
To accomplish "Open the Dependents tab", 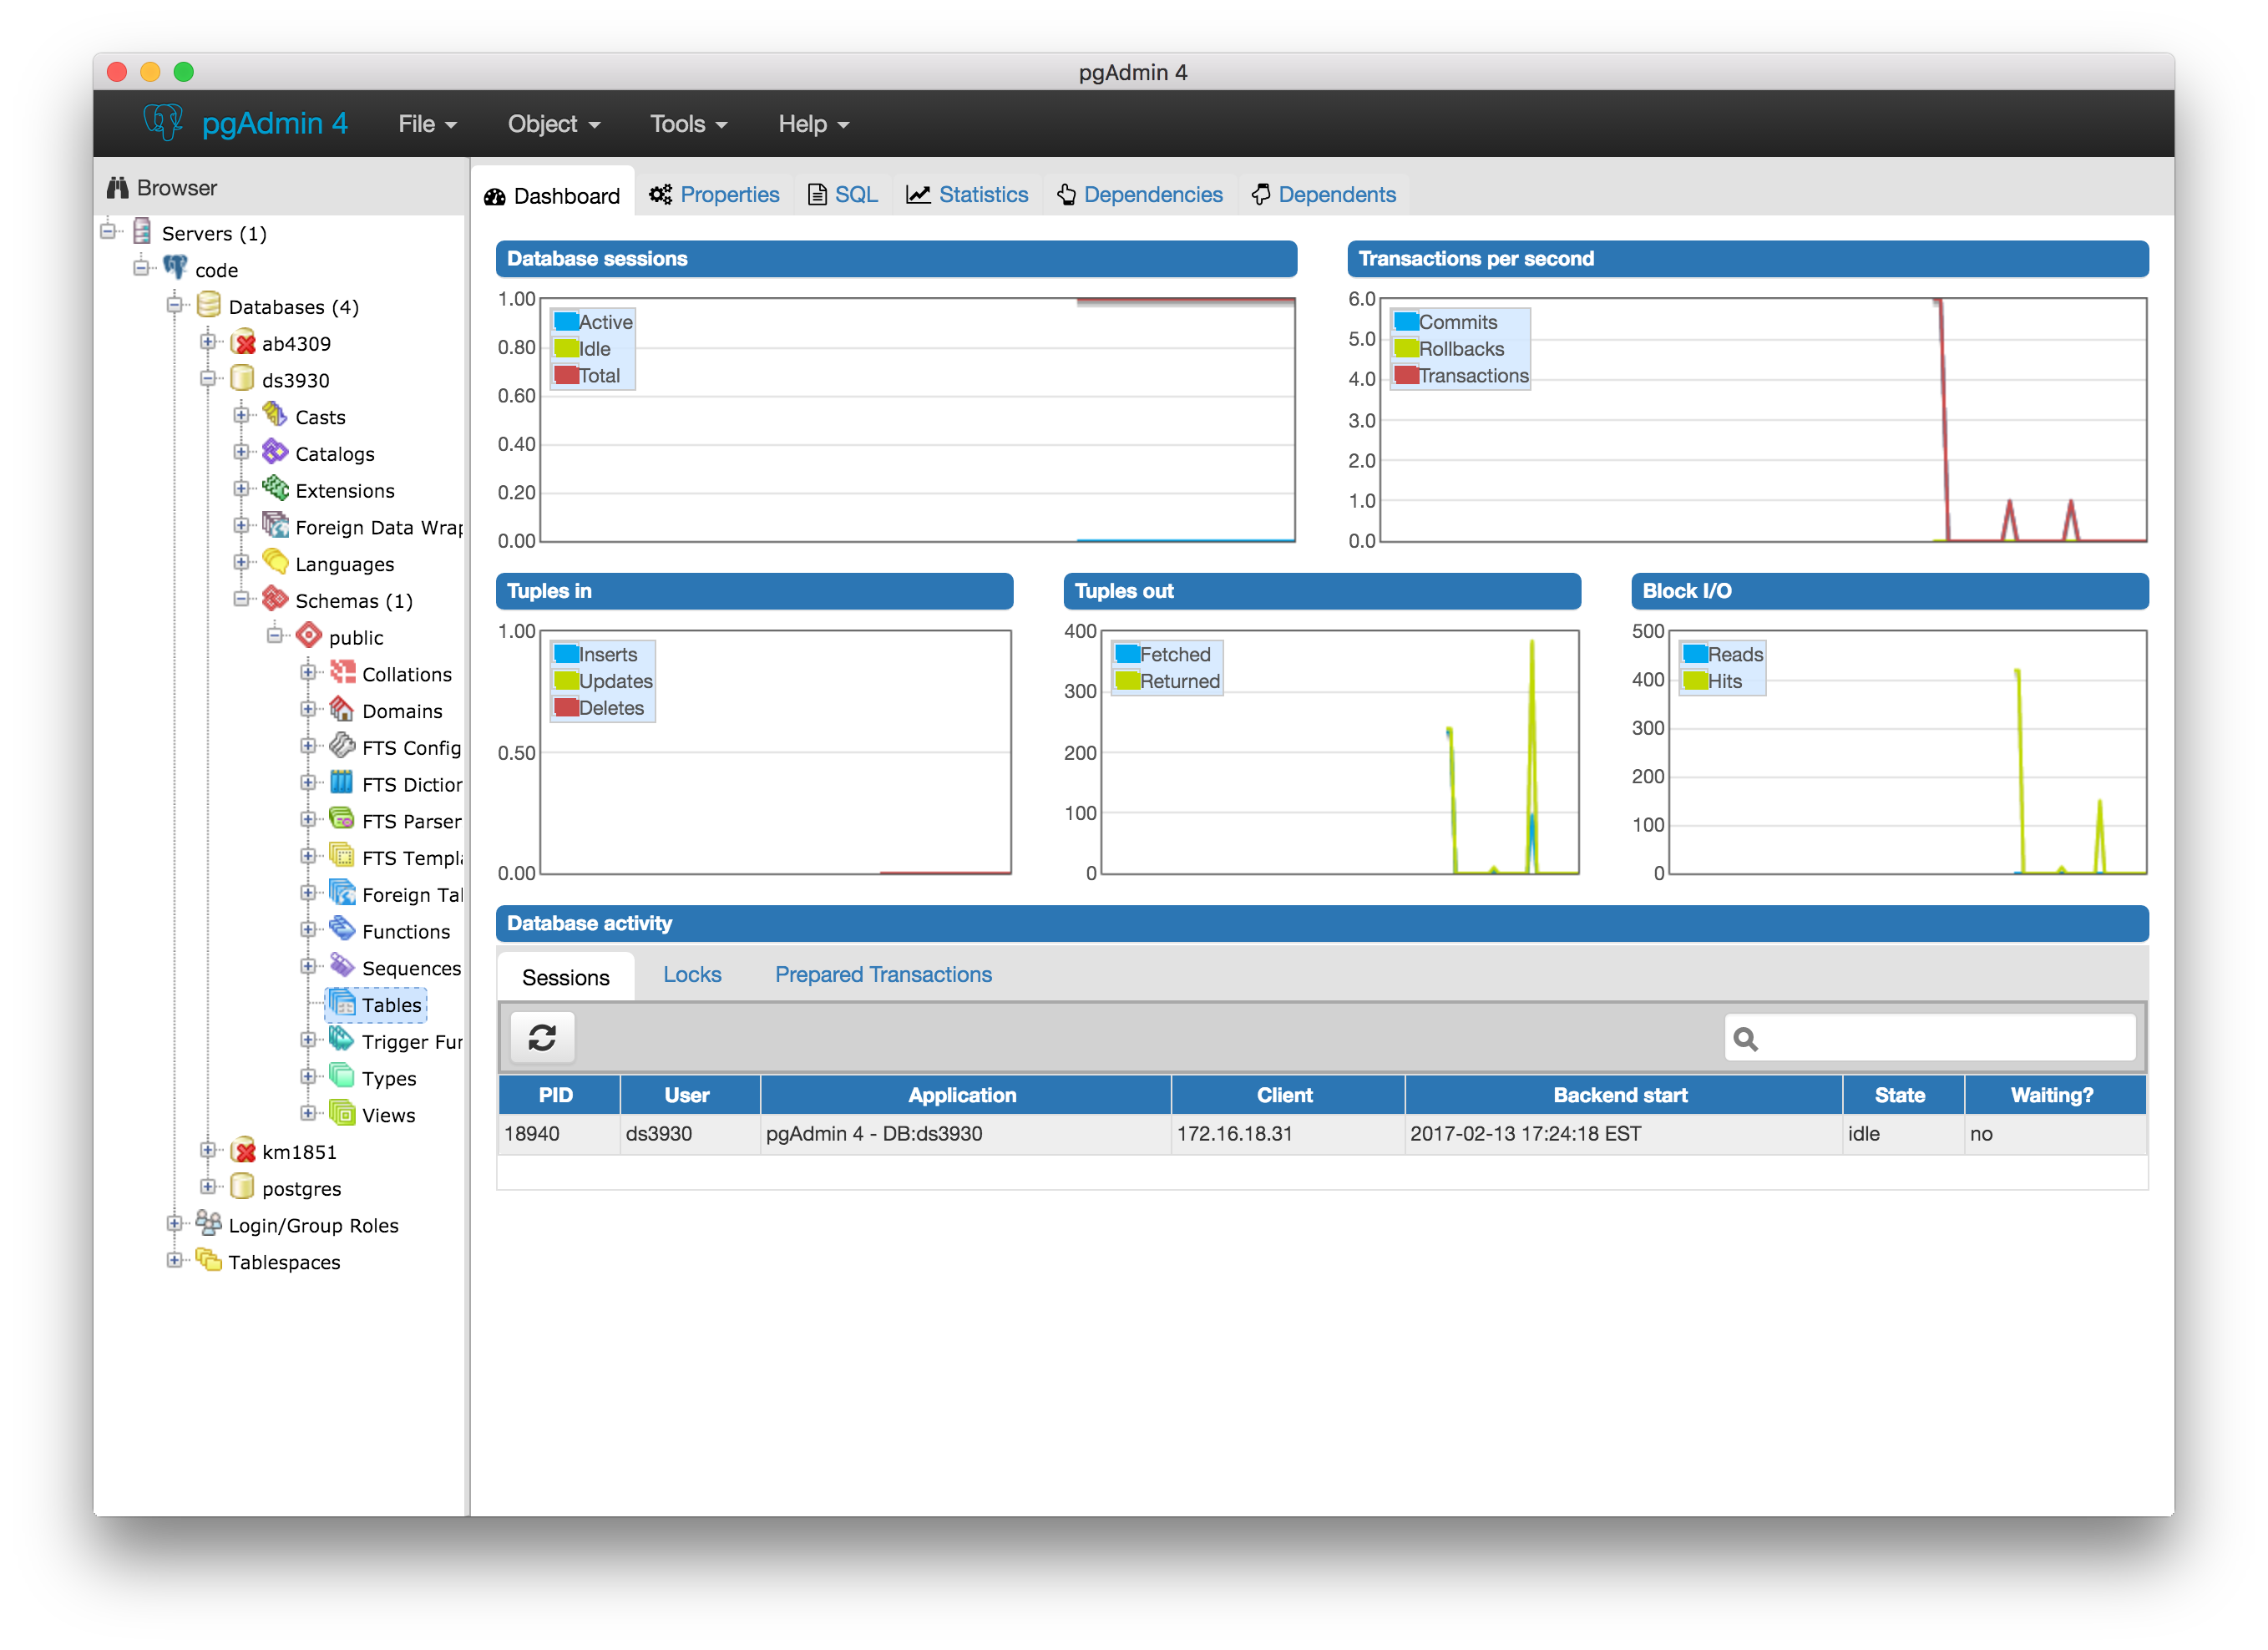I will (1324, 195).
